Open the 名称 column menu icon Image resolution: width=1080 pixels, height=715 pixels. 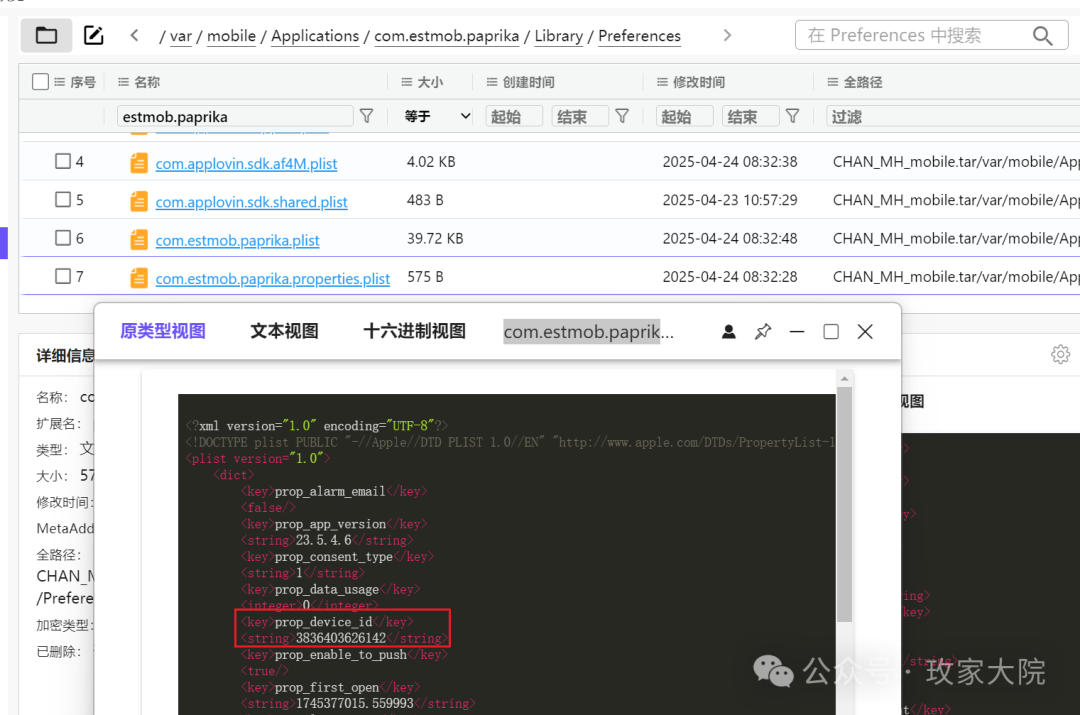tap(123, 82)
